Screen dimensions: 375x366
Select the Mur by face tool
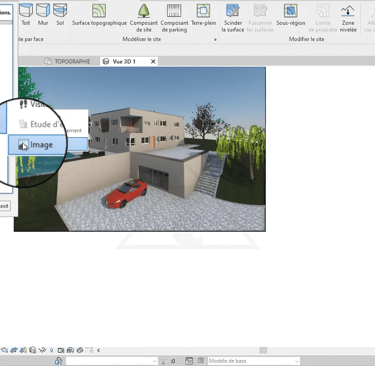coord(43,15)
